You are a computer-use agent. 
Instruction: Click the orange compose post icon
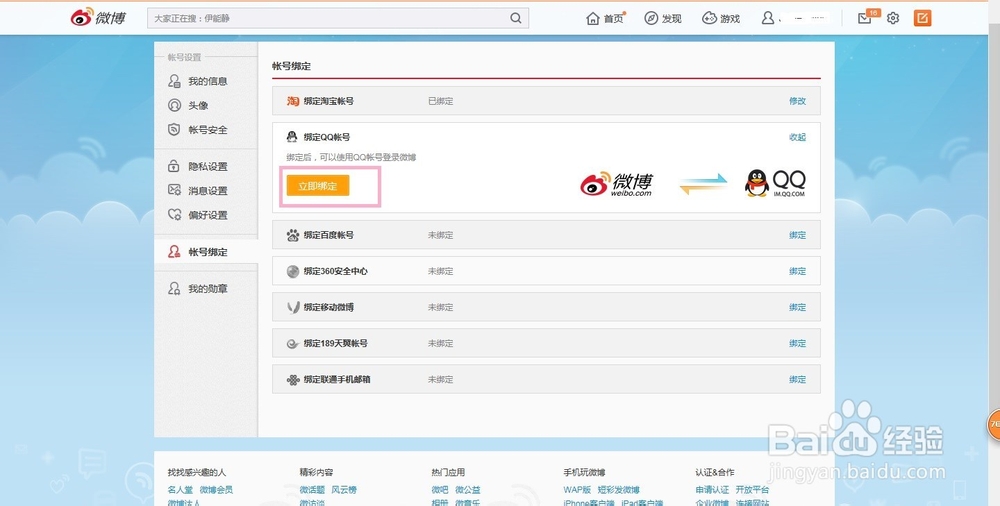[922, 18]
